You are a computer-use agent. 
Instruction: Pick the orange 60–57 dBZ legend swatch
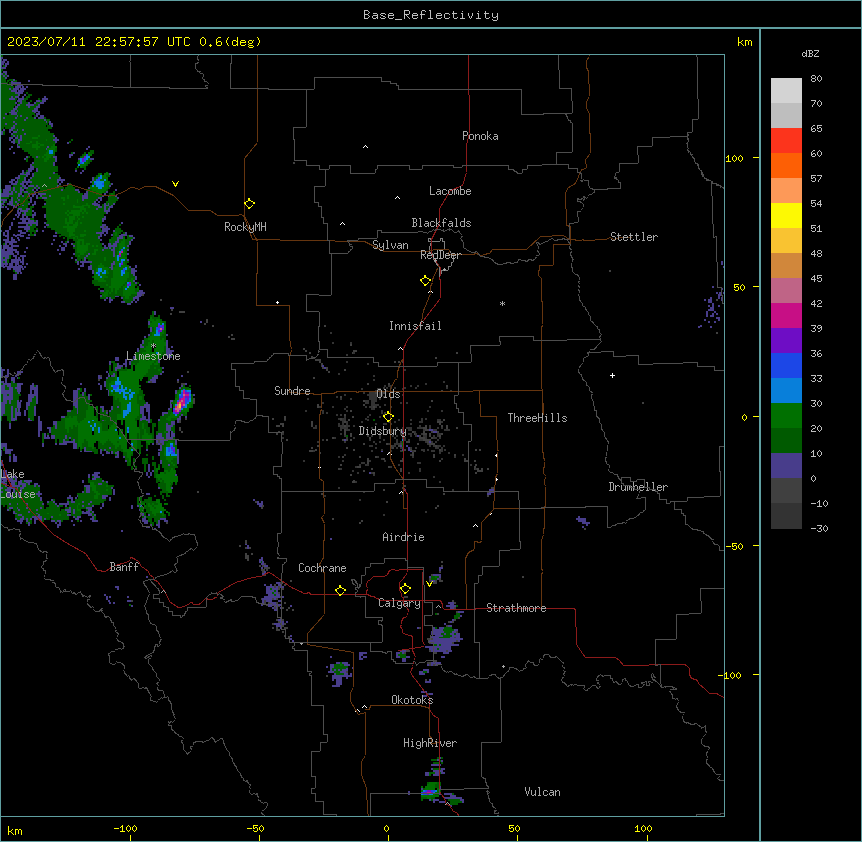click(786, 165)
